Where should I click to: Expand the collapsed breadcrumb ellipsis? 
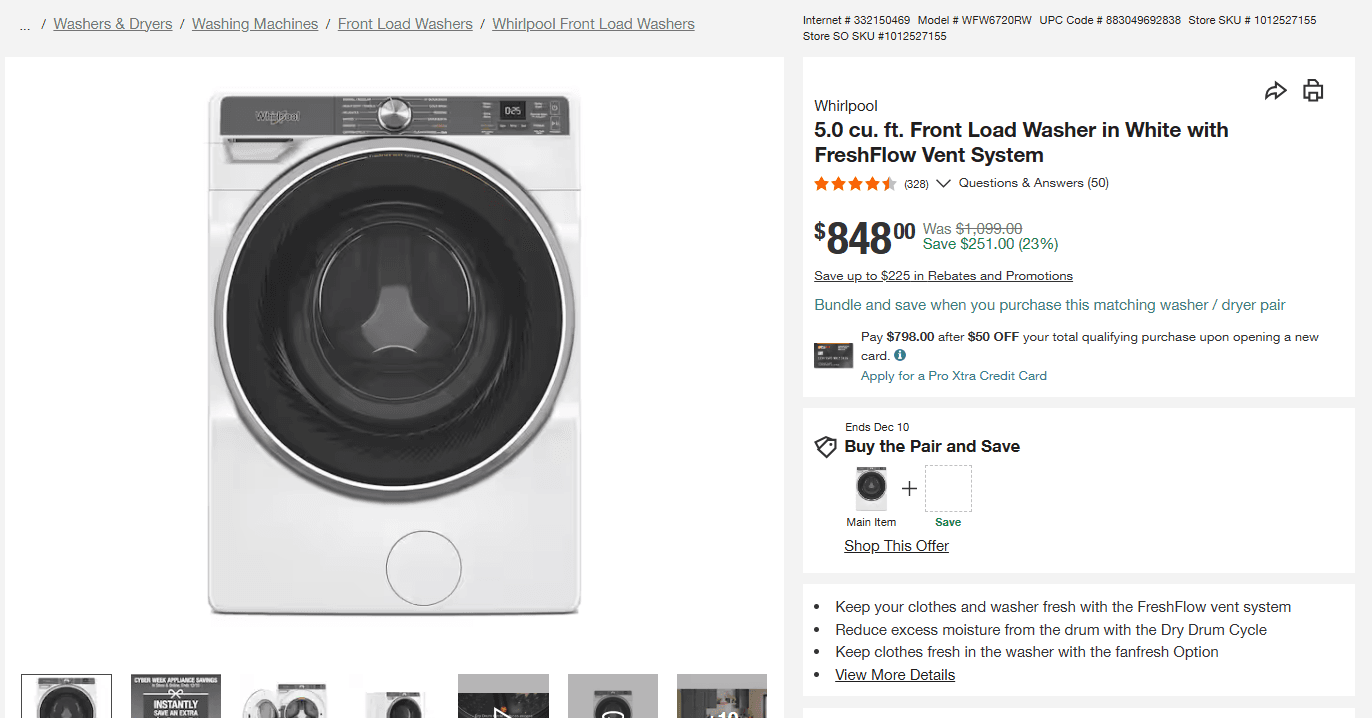pyautogui.click(x=24, y=24)
